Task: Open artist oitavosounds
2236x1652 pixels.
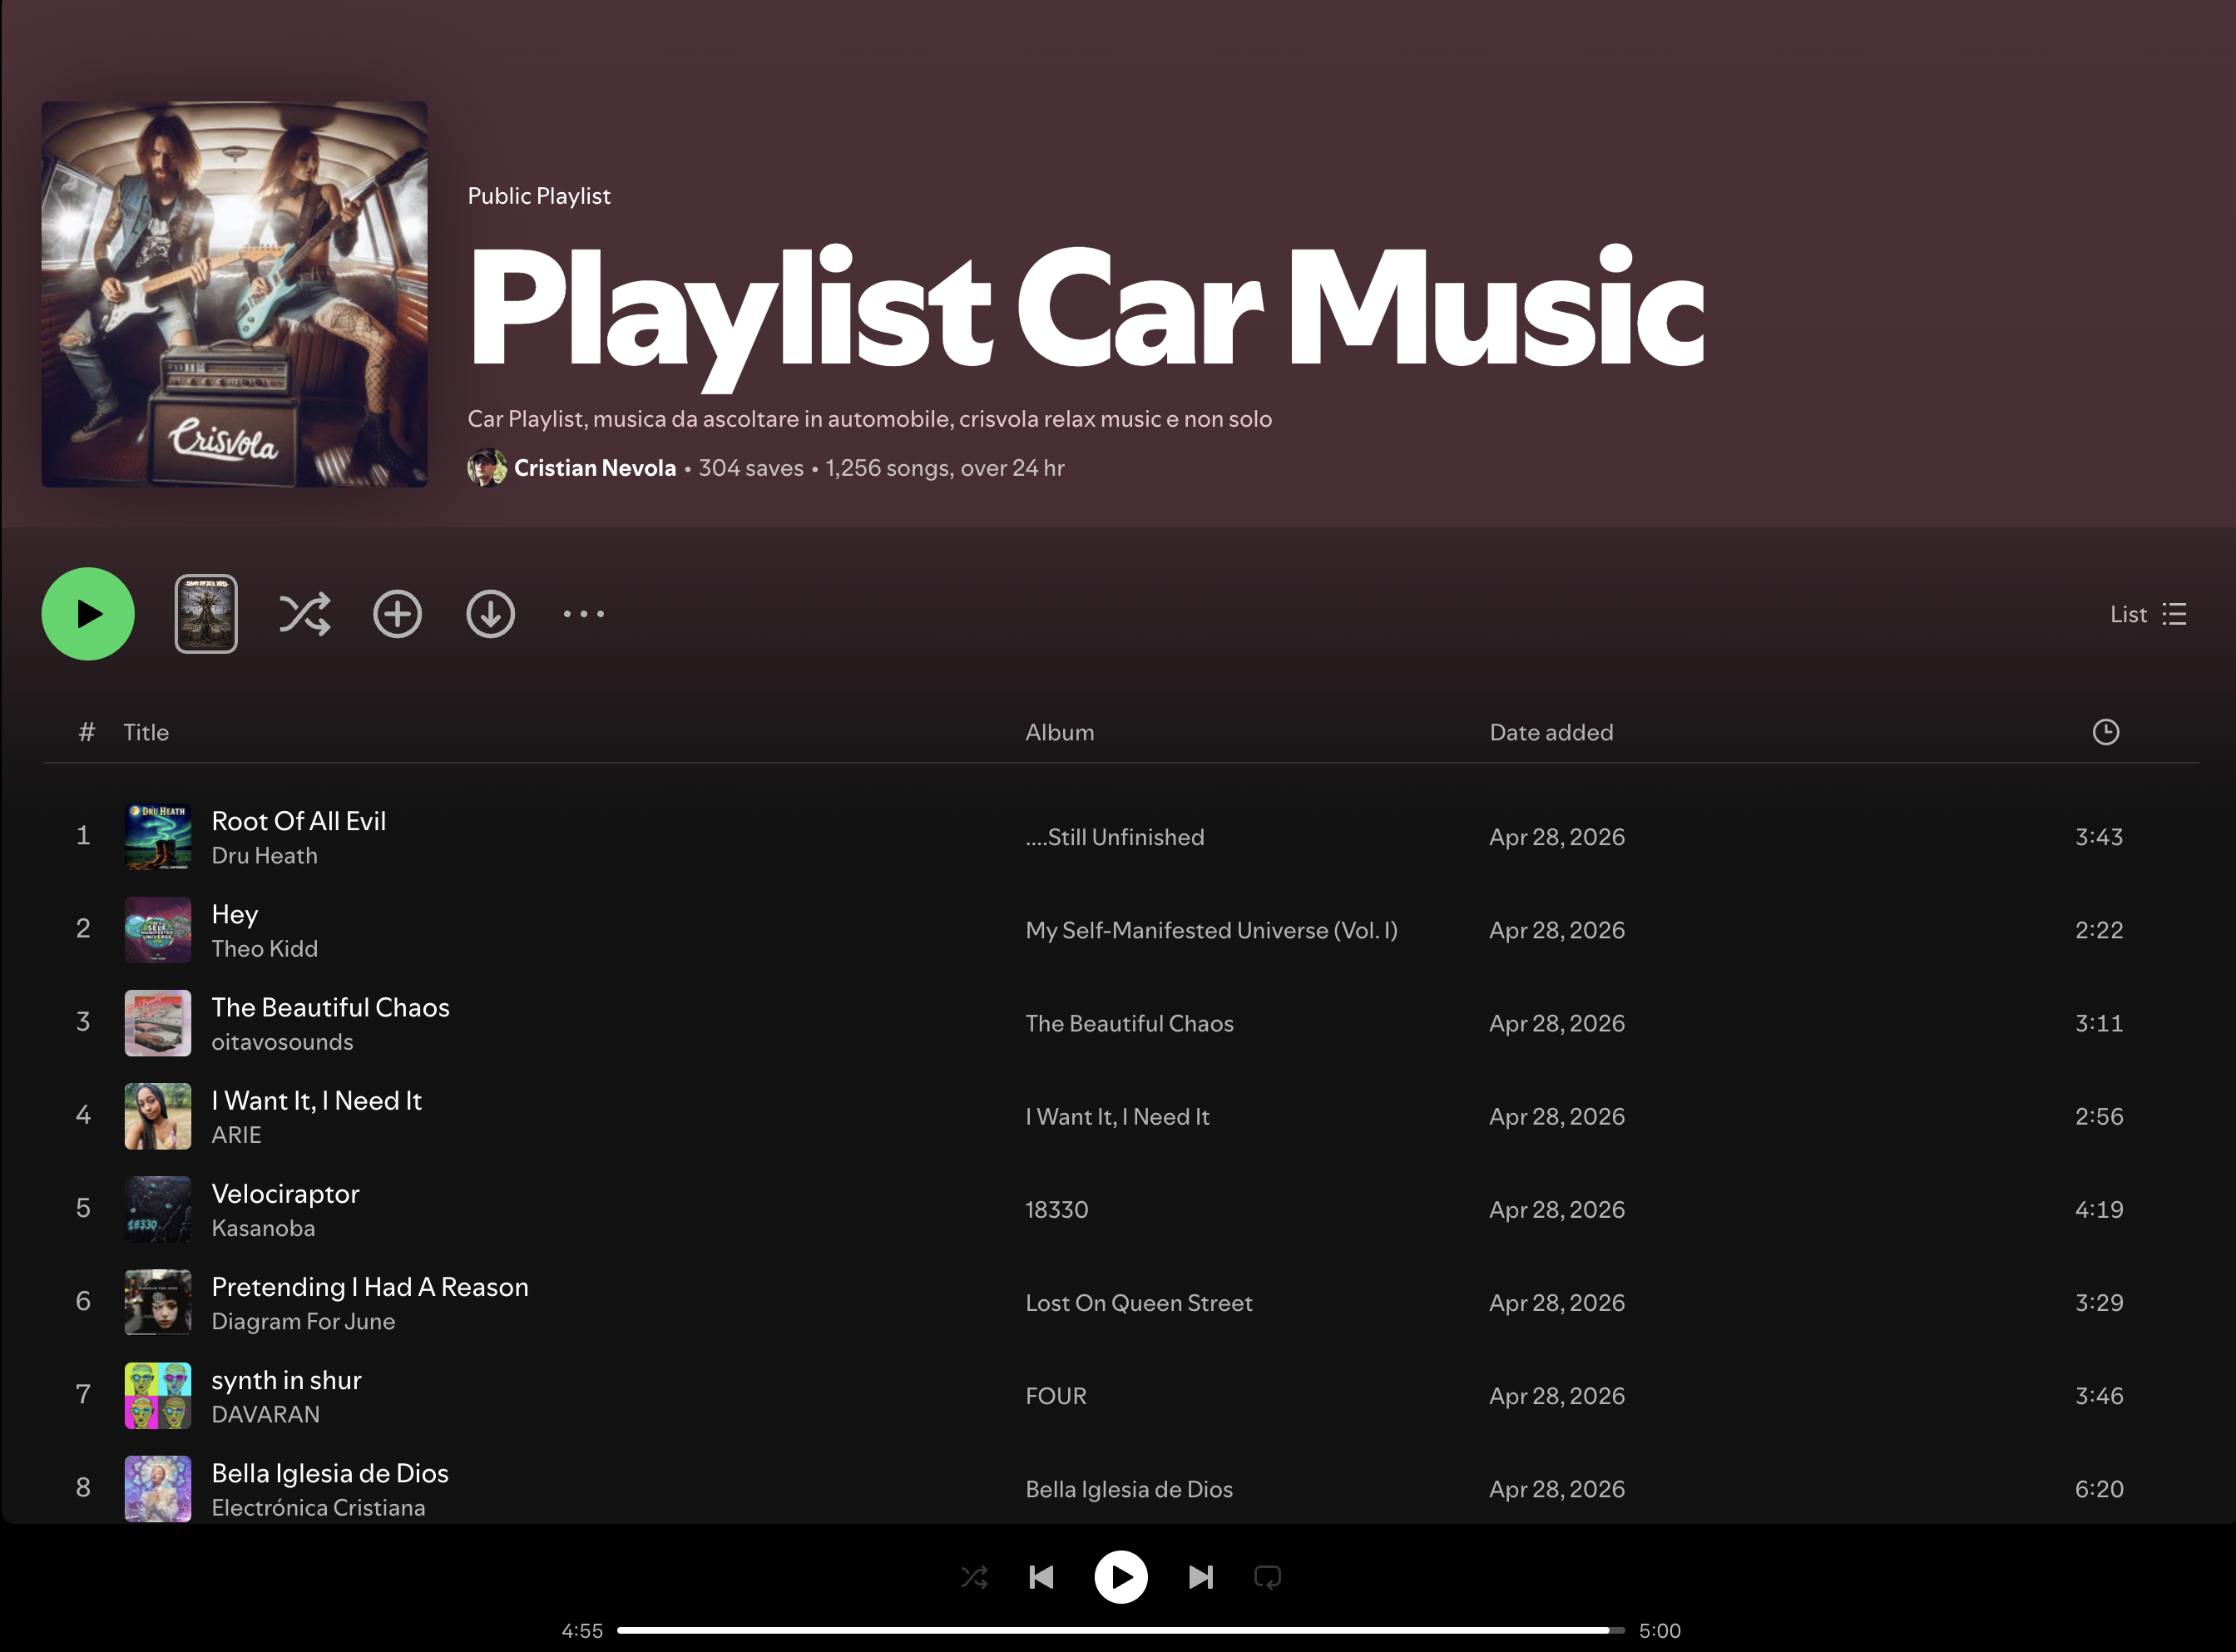Action: point(282,1042)
